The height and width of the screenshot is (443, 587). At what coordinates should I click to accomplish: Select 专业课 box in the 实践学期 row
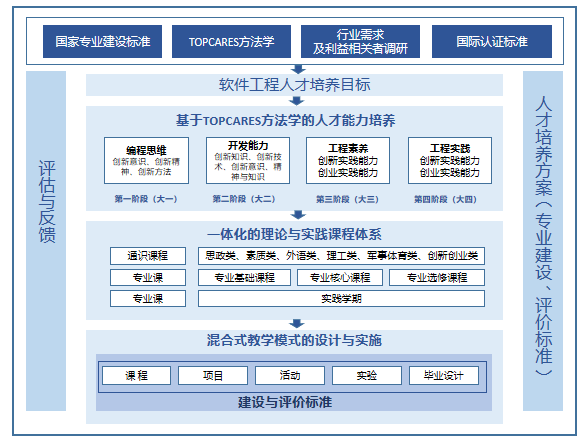point(148,298)
